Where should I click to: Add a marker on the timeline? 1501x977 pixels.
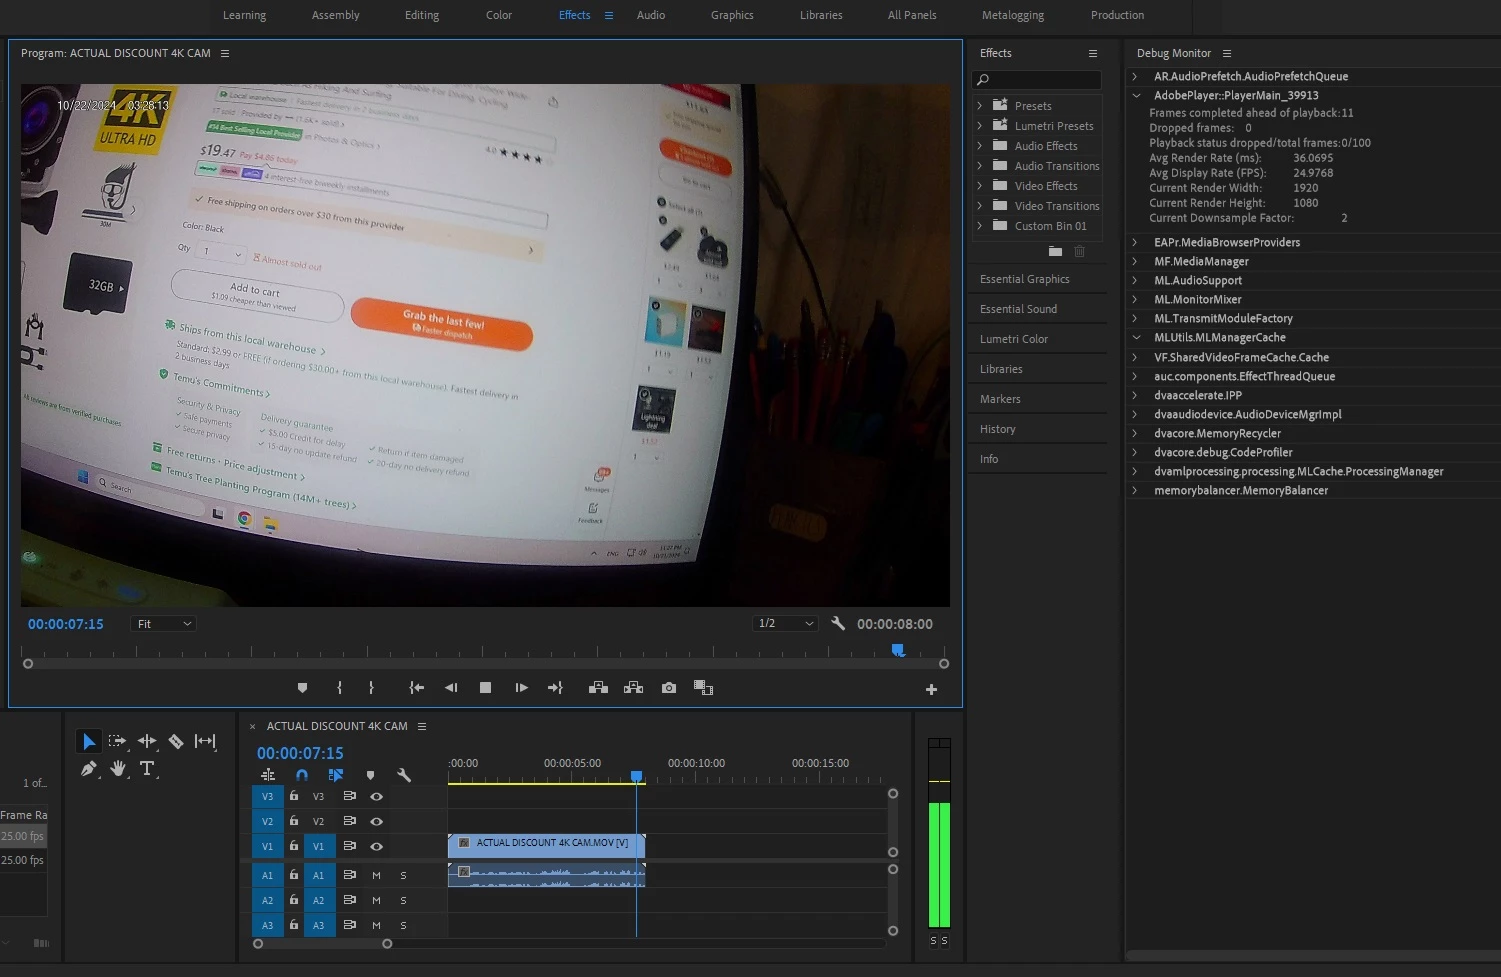(x=370, y=775)
